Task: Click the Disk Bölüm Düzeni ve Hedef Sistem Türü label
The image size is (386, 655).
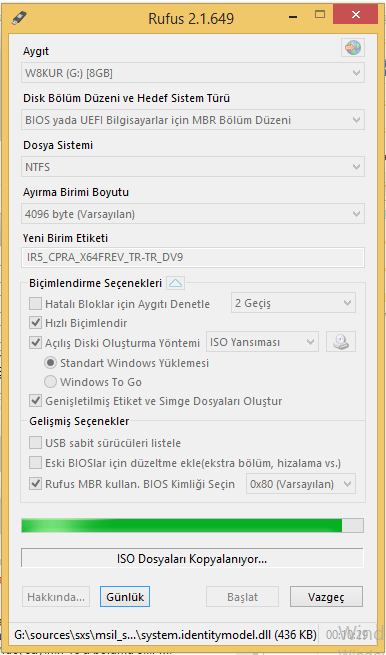Action: (126, 99)
